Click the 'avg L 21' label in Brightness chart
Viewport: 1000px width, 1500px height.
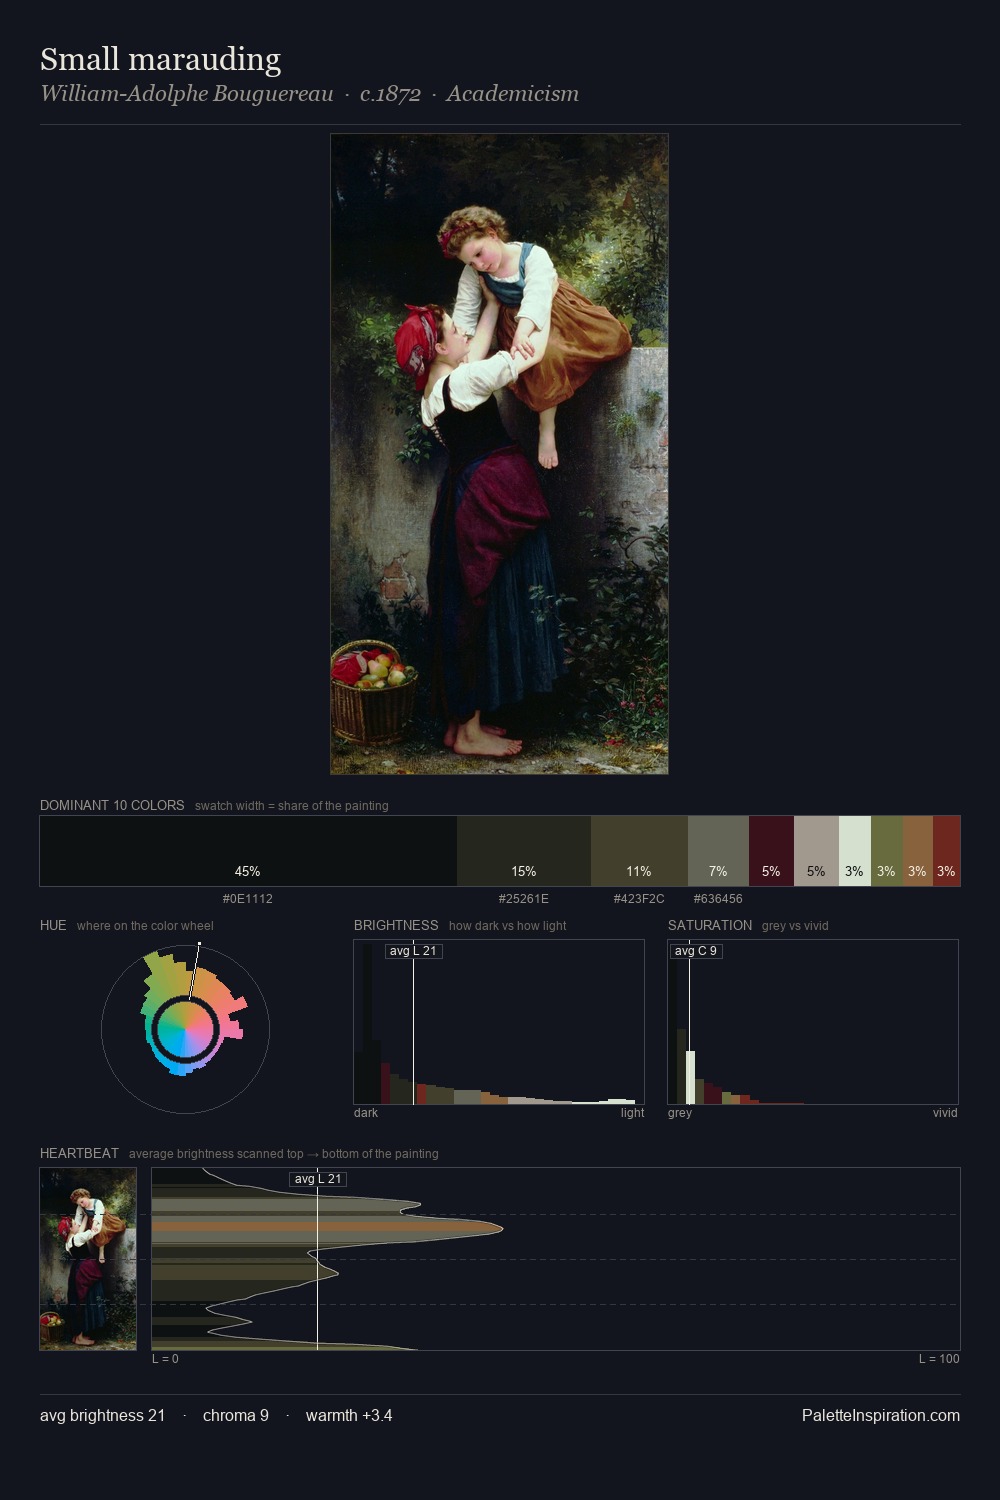(413, 951)
